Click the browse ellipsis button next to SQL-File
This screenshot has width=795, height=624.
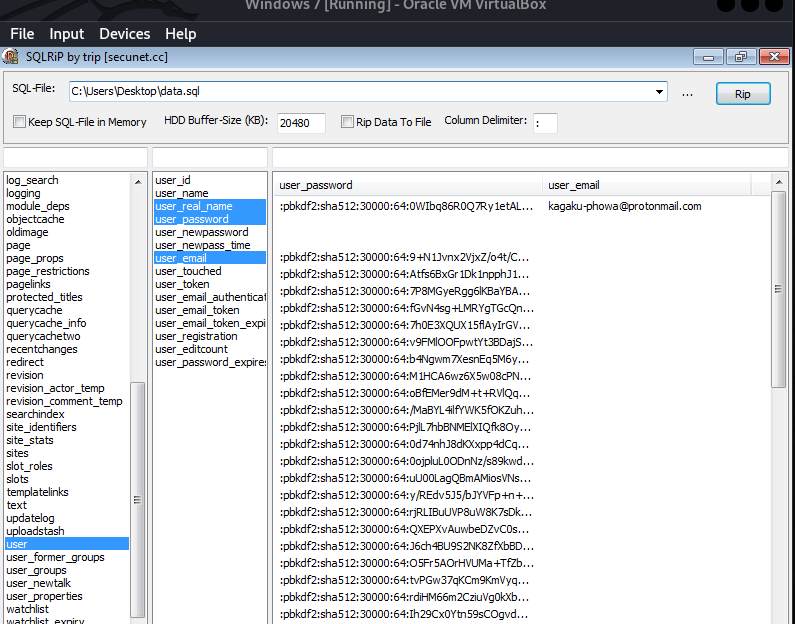(x=687, y=94)
